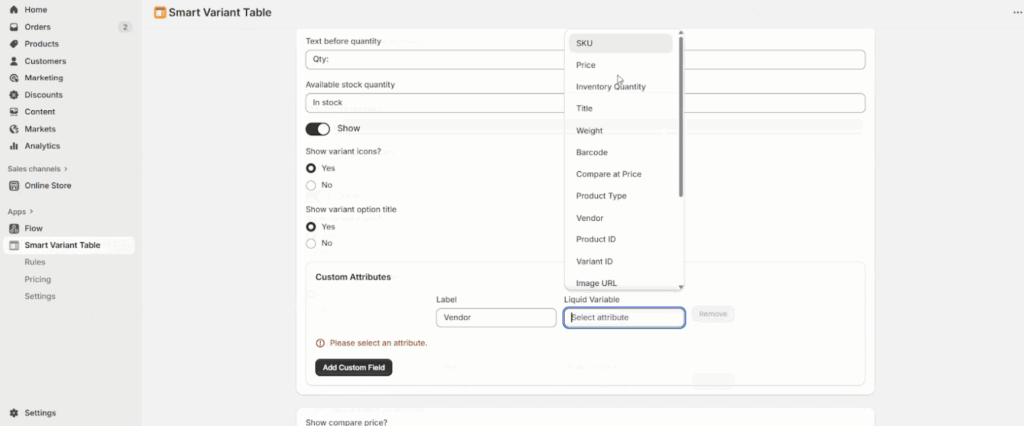Toggle the Show switch off
The height and width of the screenshot is (426, 1024).
tap(317, 129)
